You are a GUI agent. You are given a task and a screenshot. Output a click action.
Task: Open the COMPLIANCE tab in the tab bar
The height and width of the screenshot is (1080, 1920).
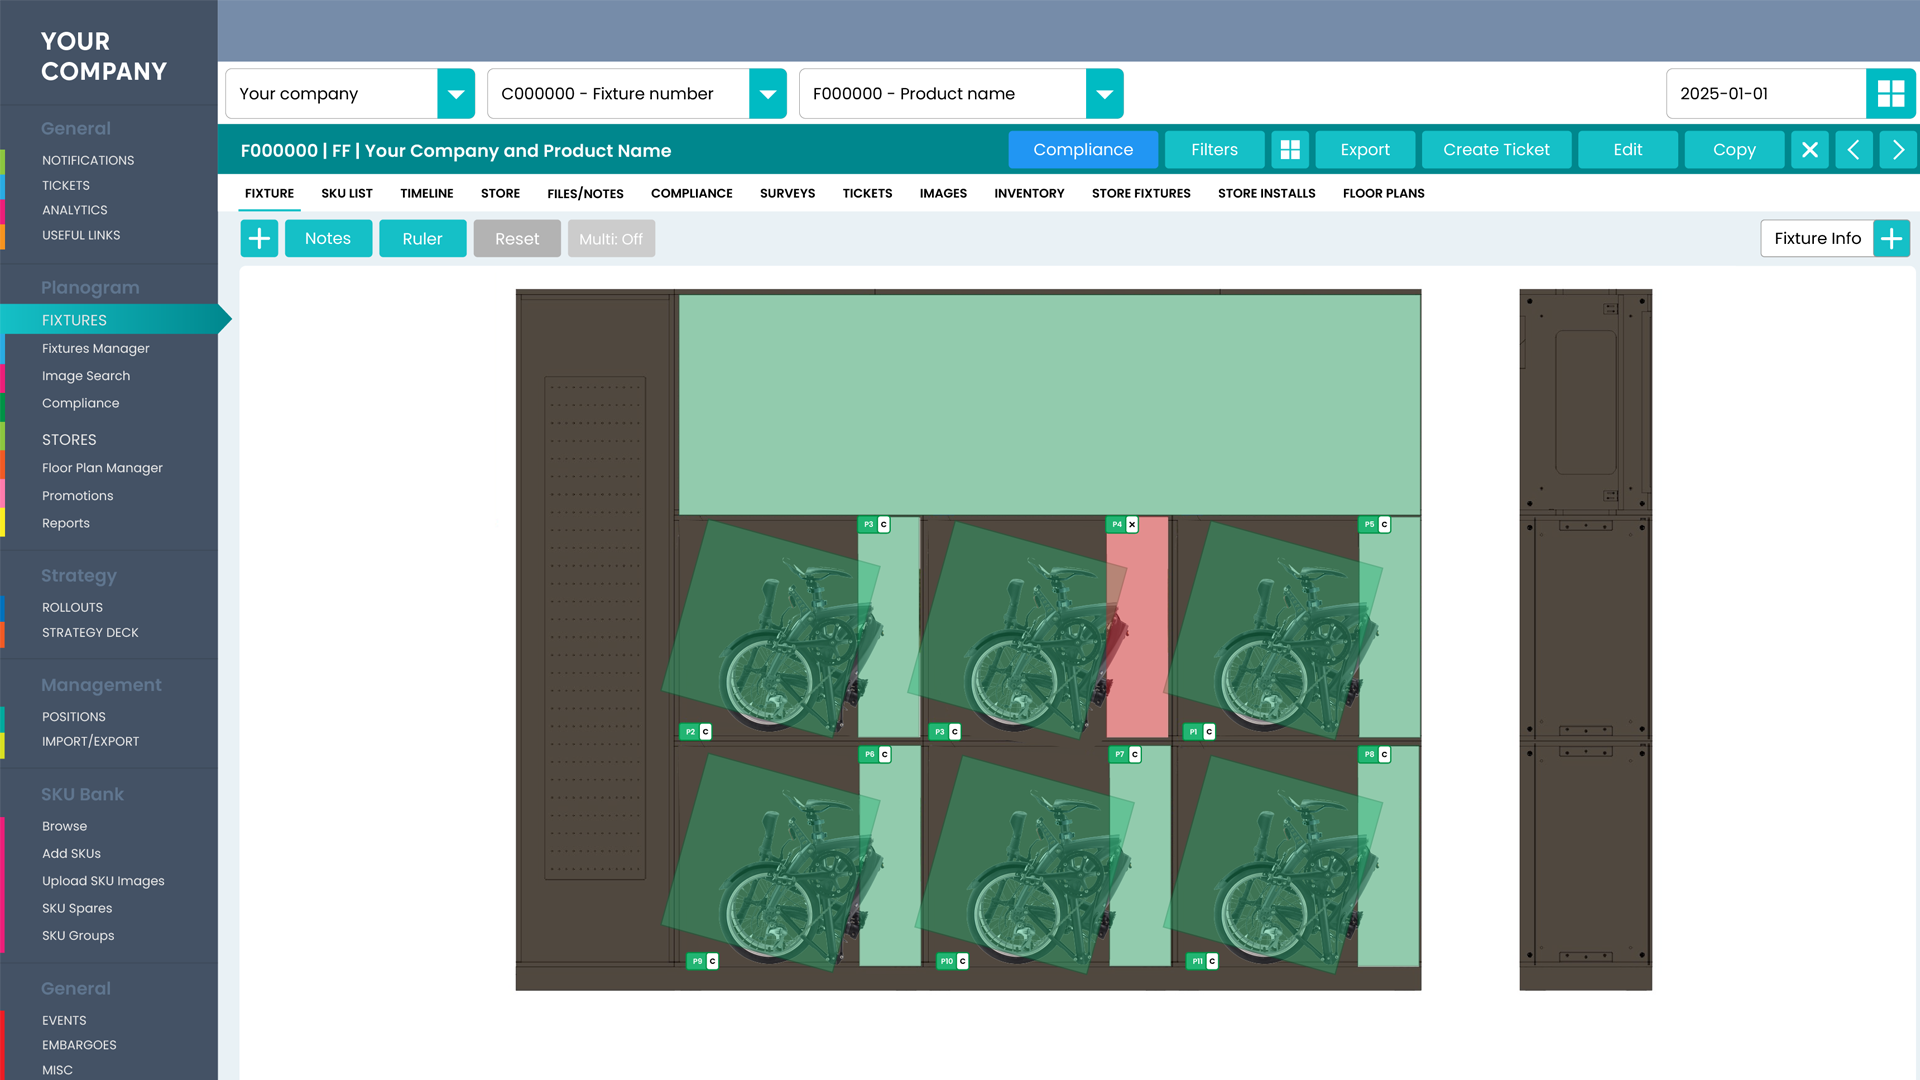click(x=692, y=193)
